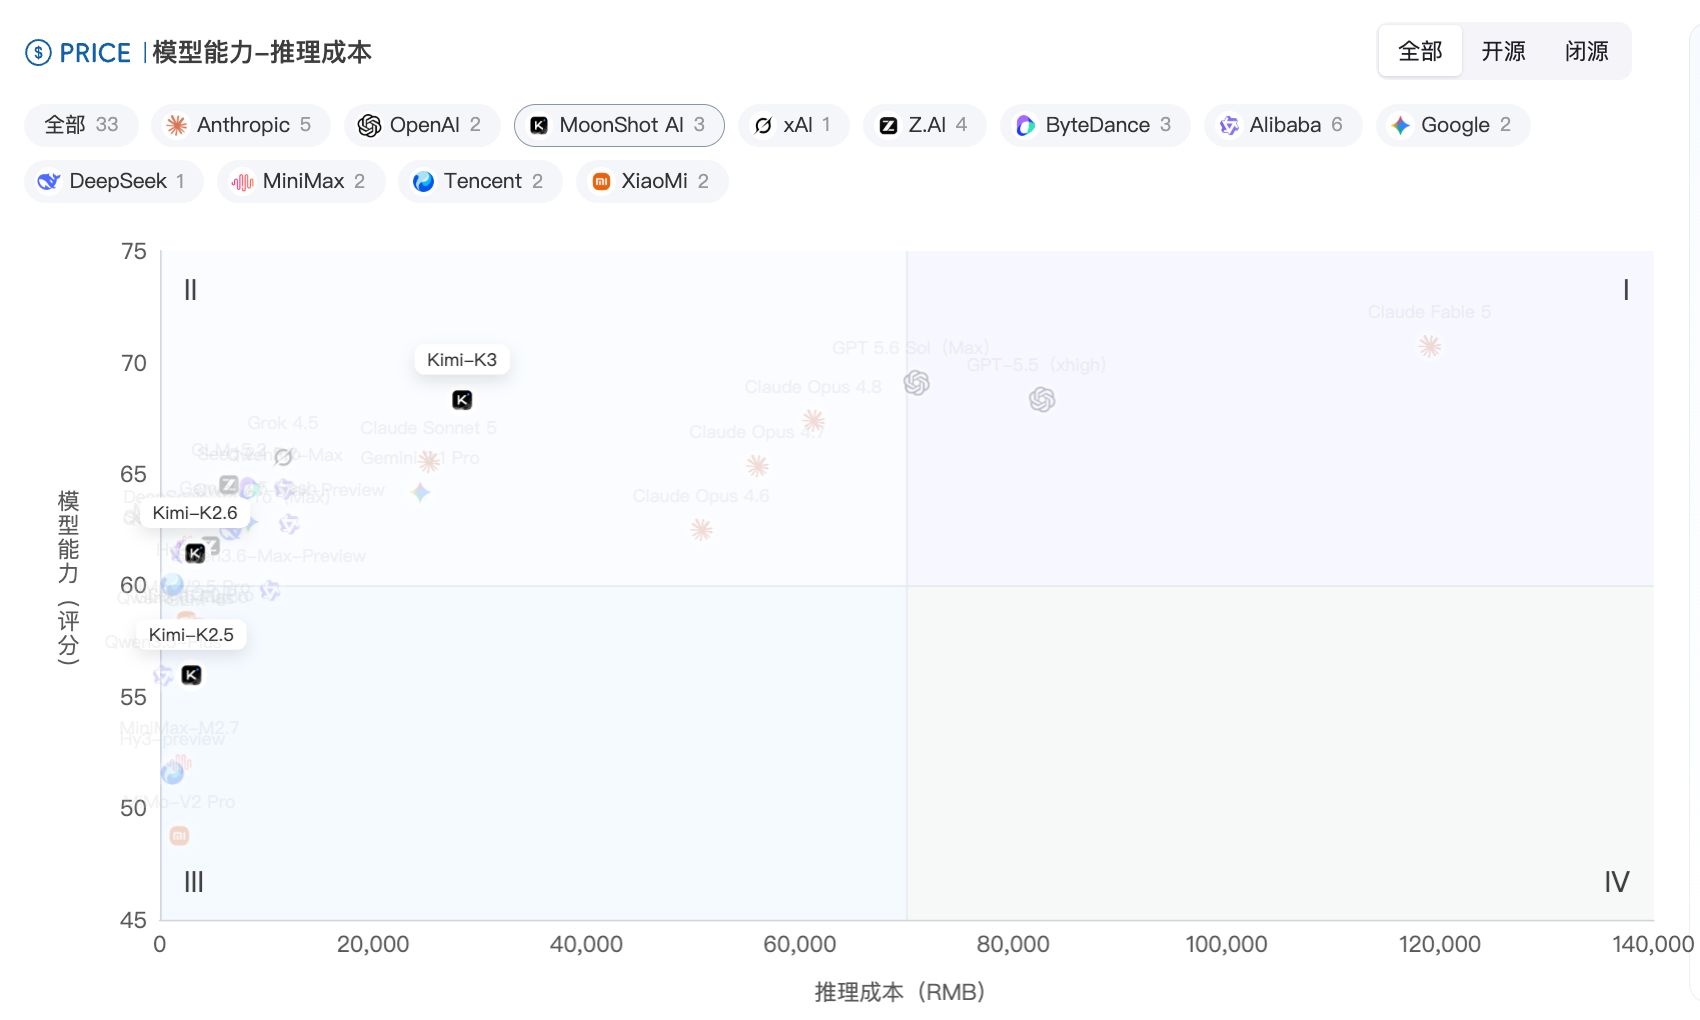Click the Grok 4.5 chart marker
This screenshot has width=1700, height=1020.
coord(283,457)
